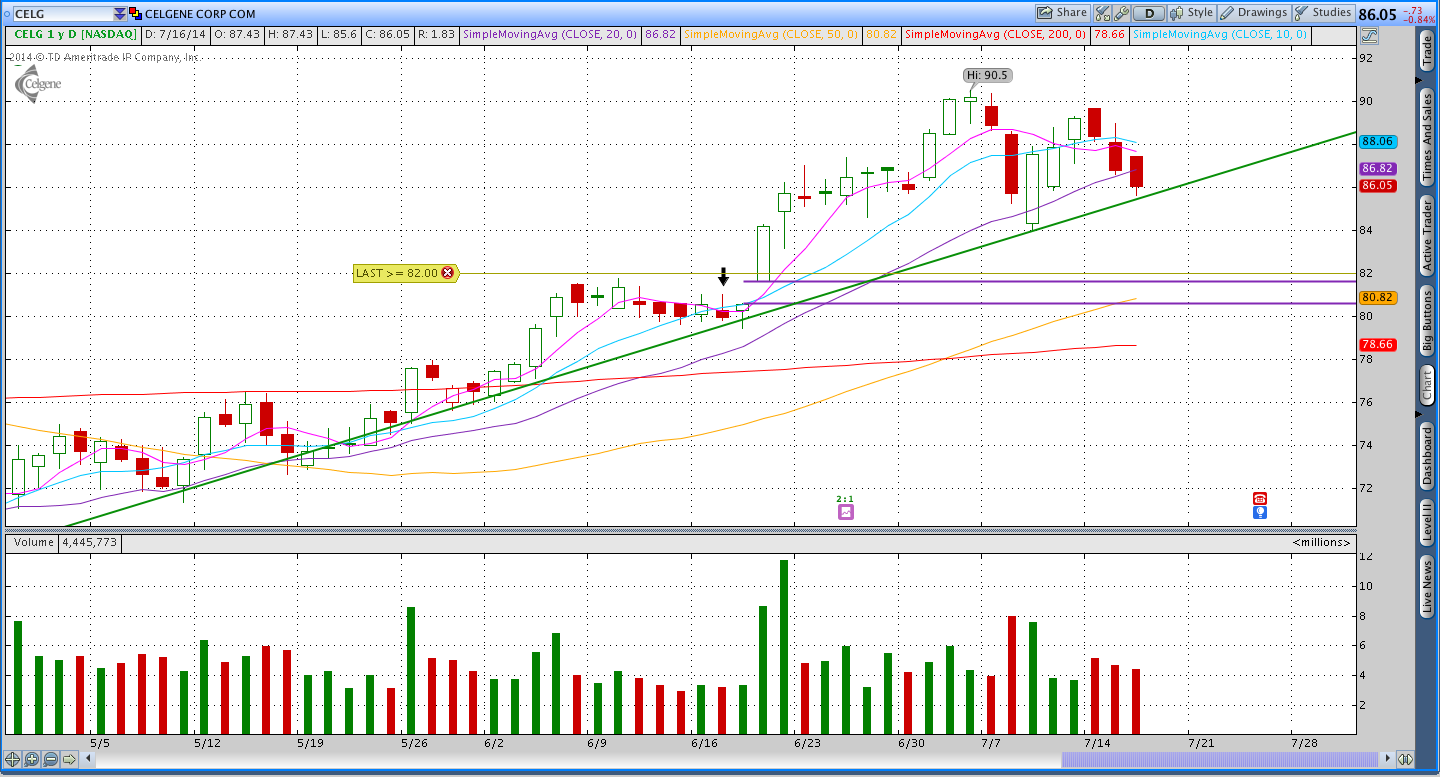Click the SimpleMovingAvg (CLOSE, 50, 0) label
Screen dimensions: 1440x777
[x=770, y=34]
